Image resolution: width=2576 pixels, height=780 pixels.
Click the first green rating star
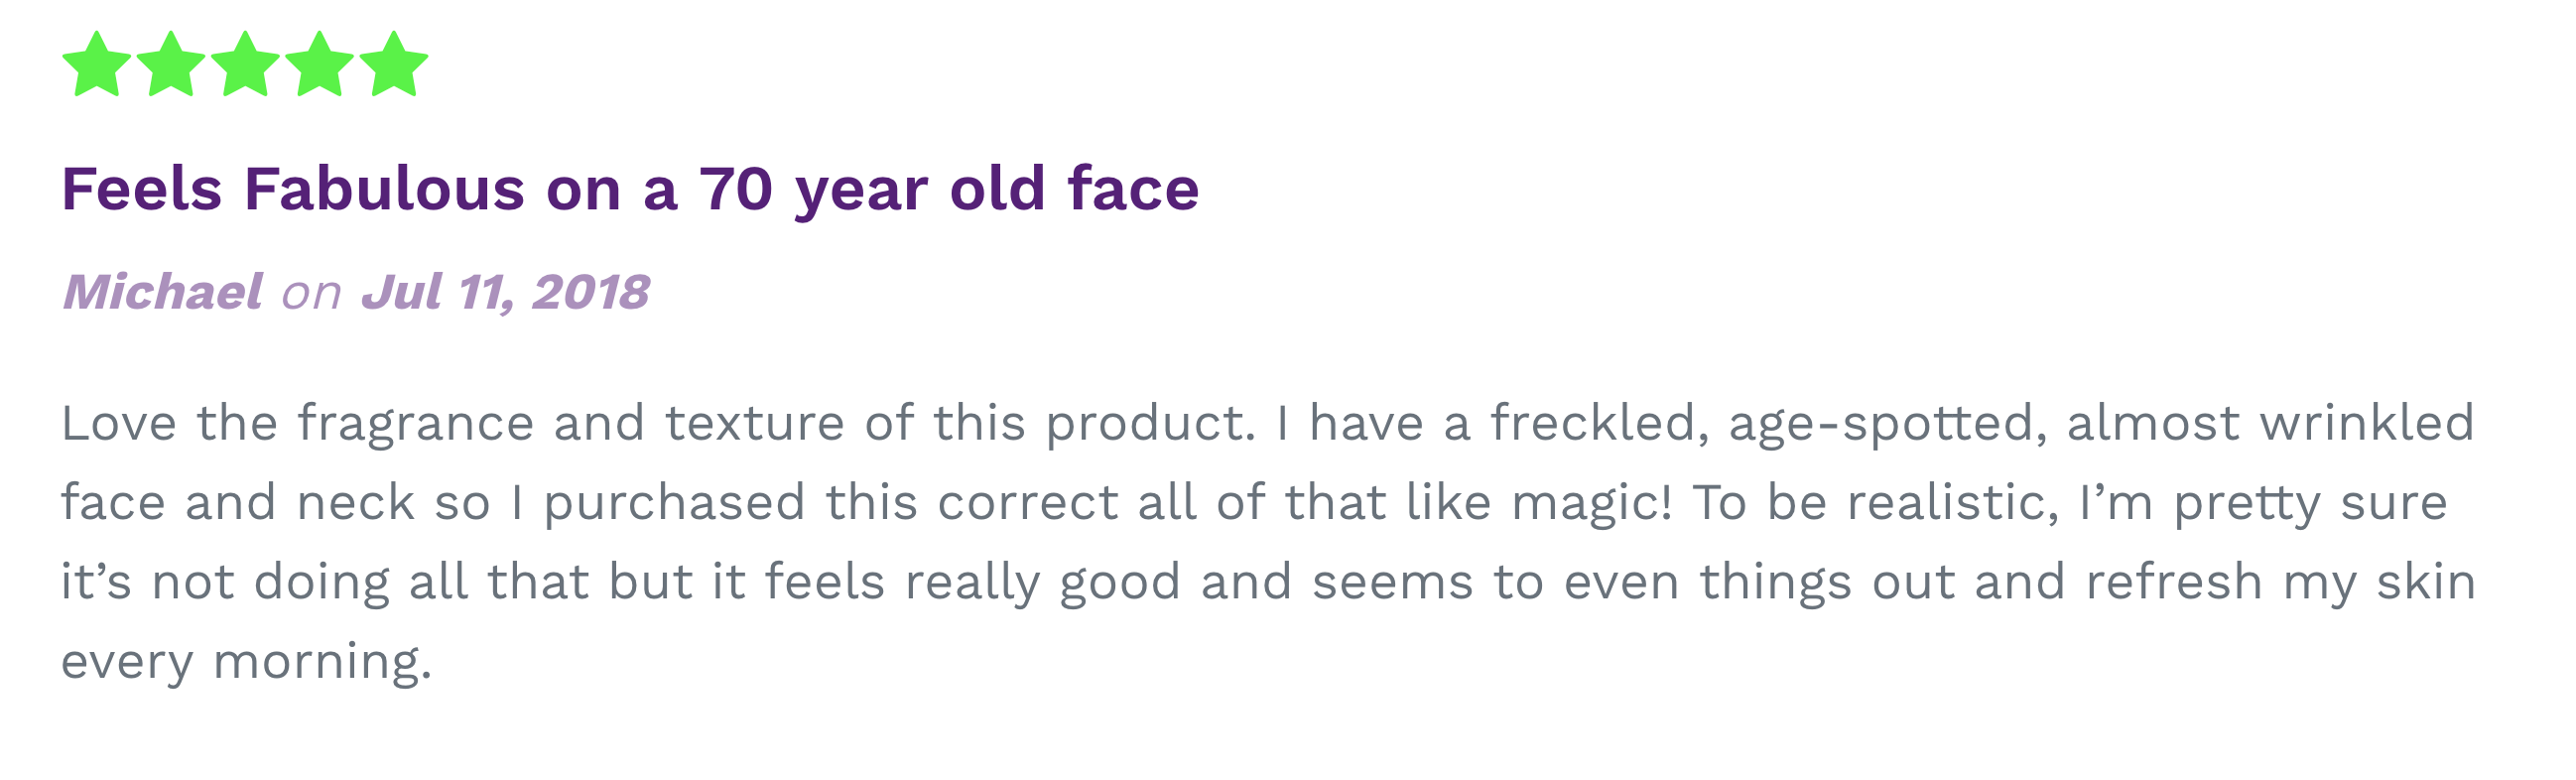pyautogui.click(x=96, y=65)
